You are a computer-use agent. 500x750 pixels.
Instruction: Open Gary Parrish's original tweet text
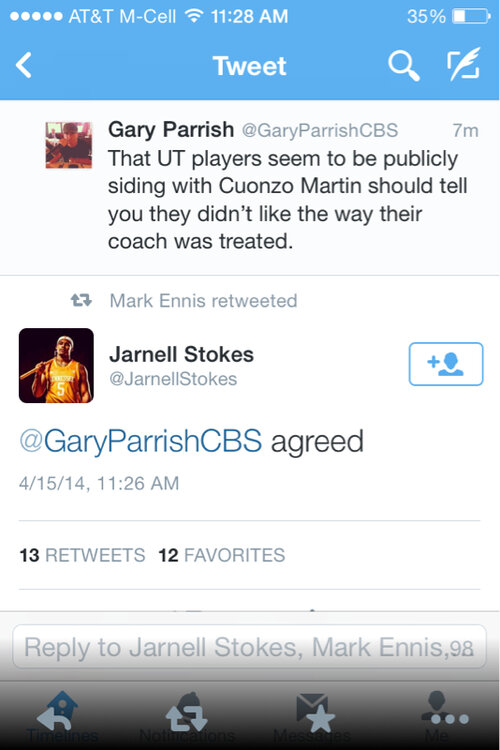pos(287,200)
